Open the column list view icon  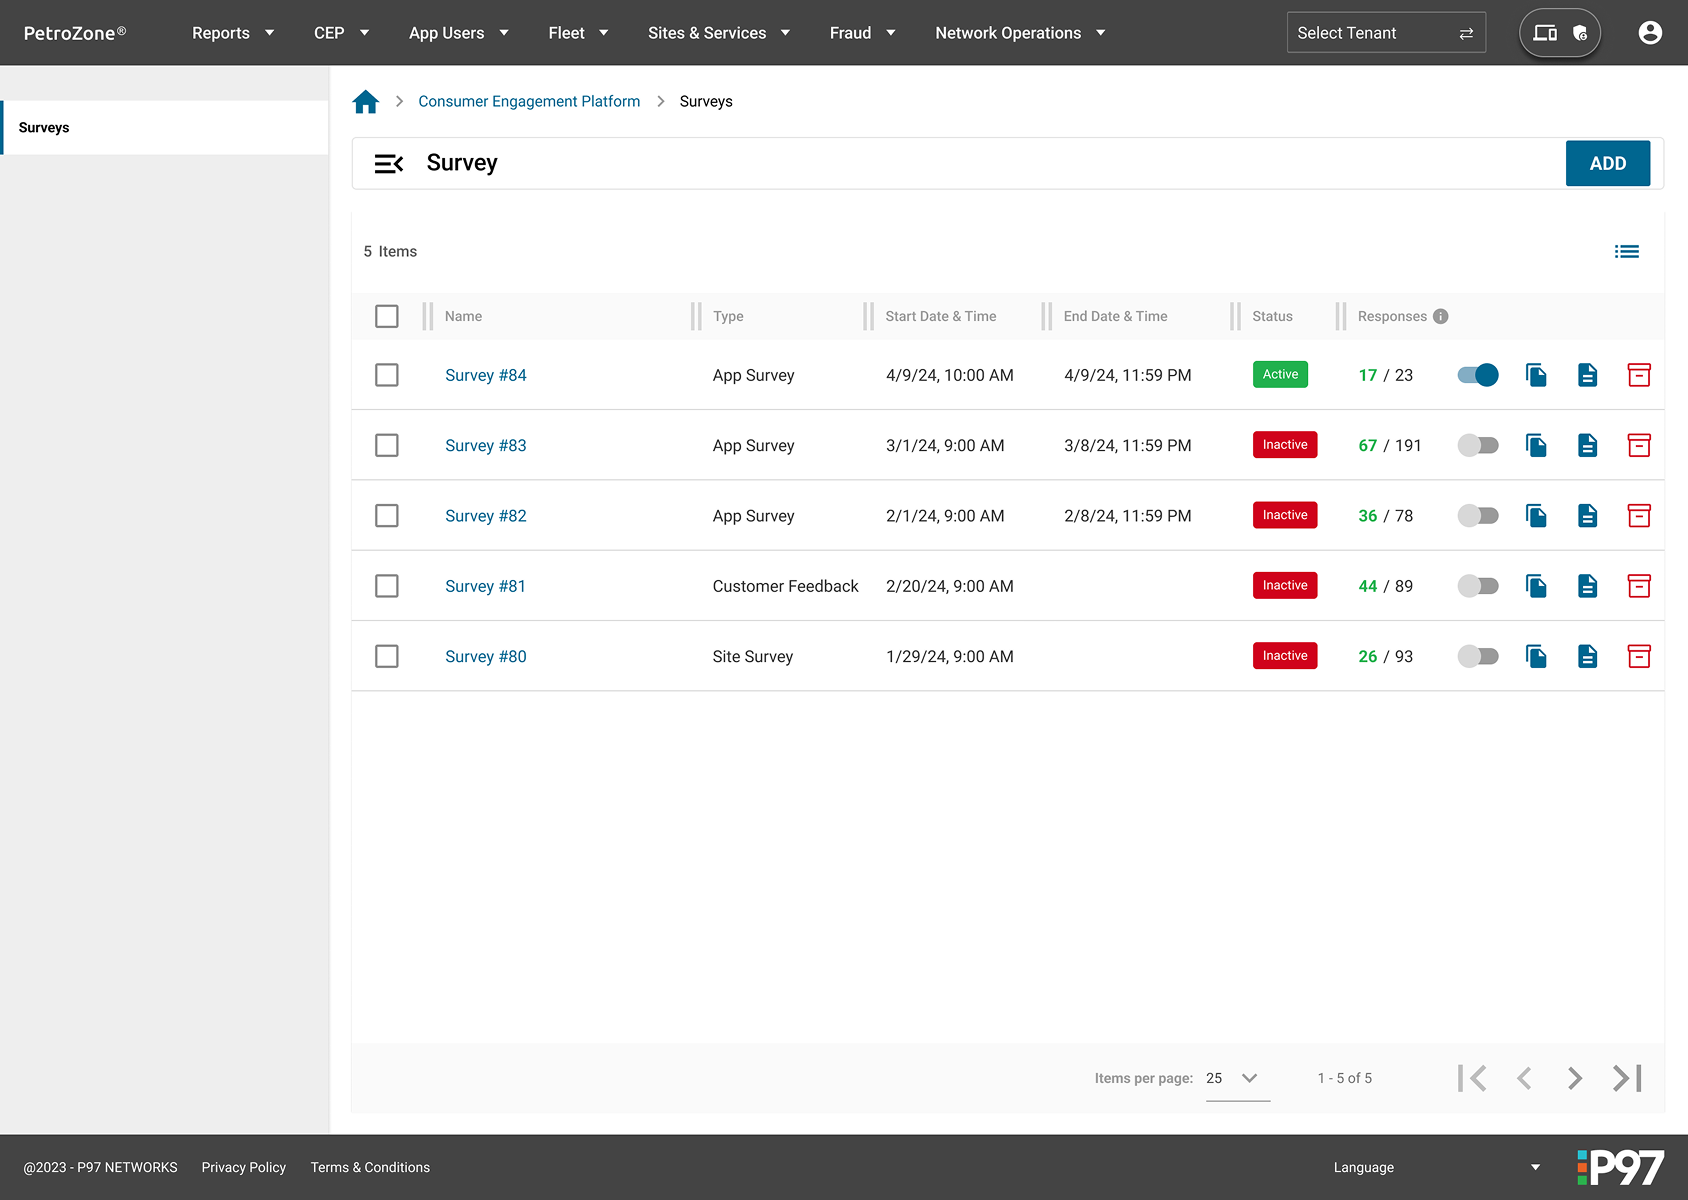point(1626,252)
